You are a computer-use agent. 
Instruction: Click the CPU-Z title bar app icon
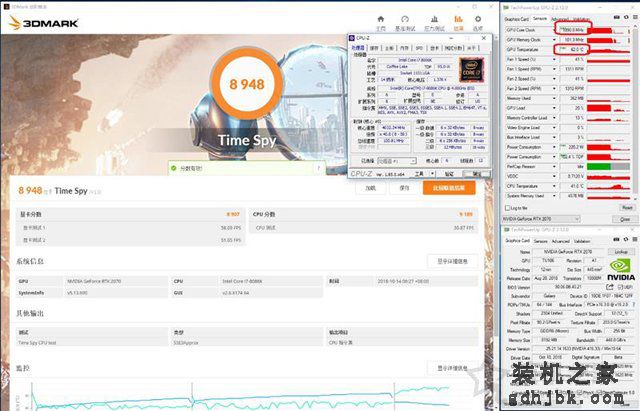click(352, 38)
